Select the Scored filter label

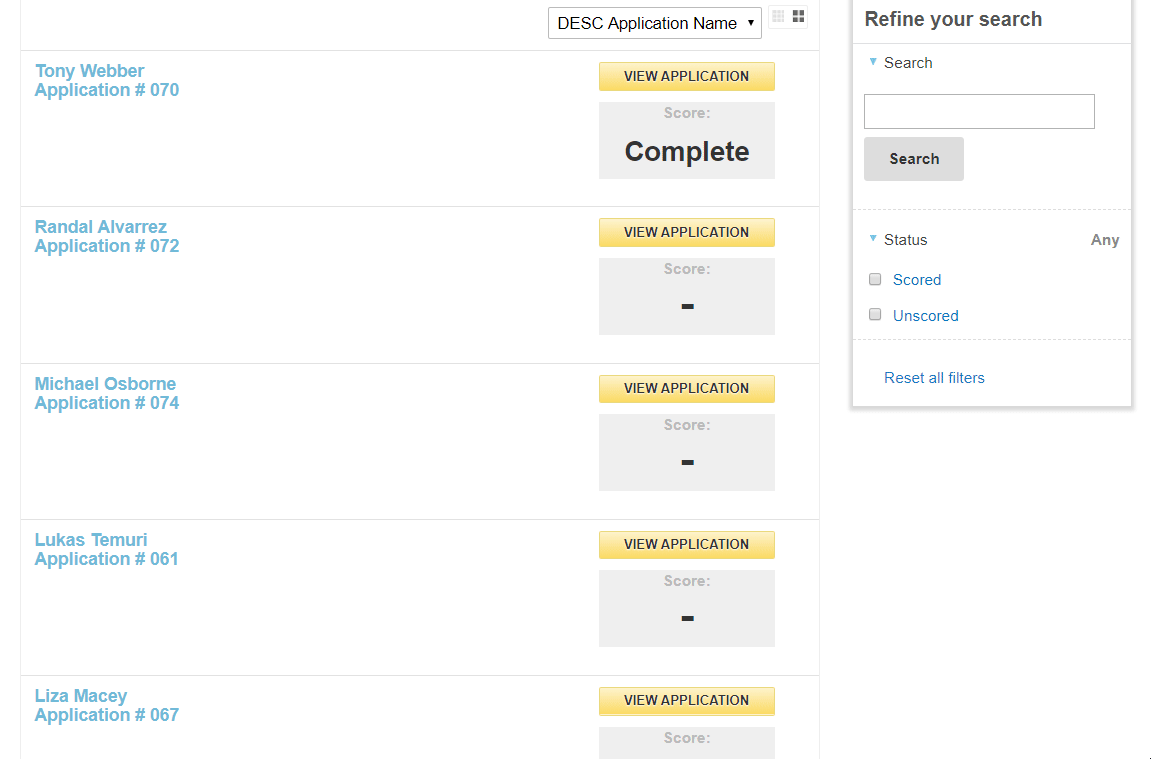coord(916,280)
